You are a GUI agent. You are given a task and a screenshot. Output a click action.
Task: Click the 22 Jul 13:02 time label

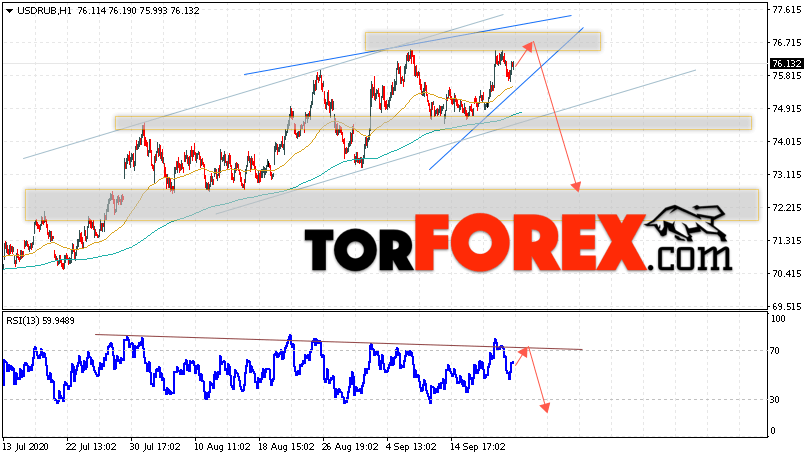click(91, 446)
